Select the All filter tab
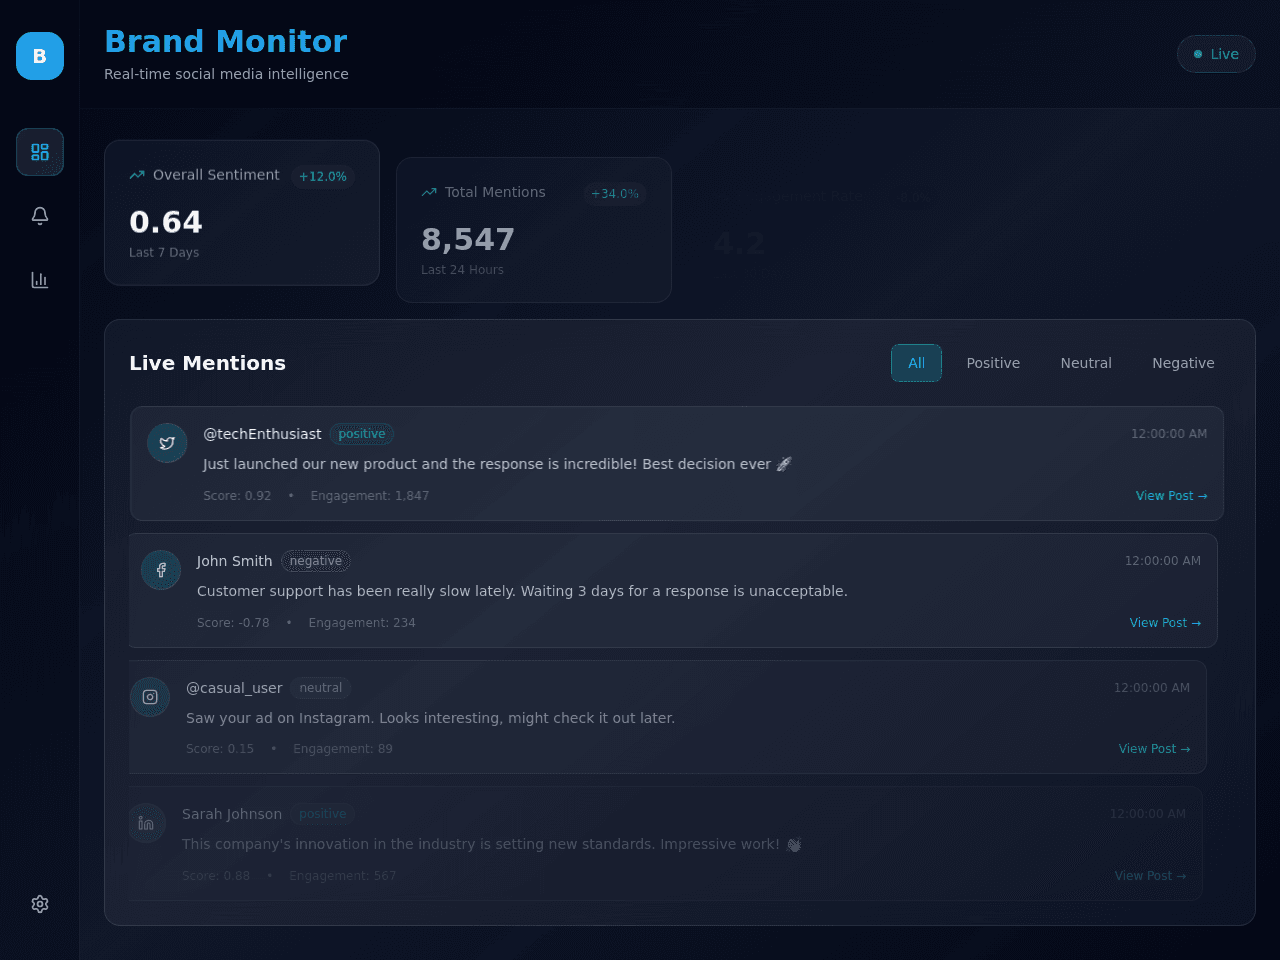 click(916, 363)
